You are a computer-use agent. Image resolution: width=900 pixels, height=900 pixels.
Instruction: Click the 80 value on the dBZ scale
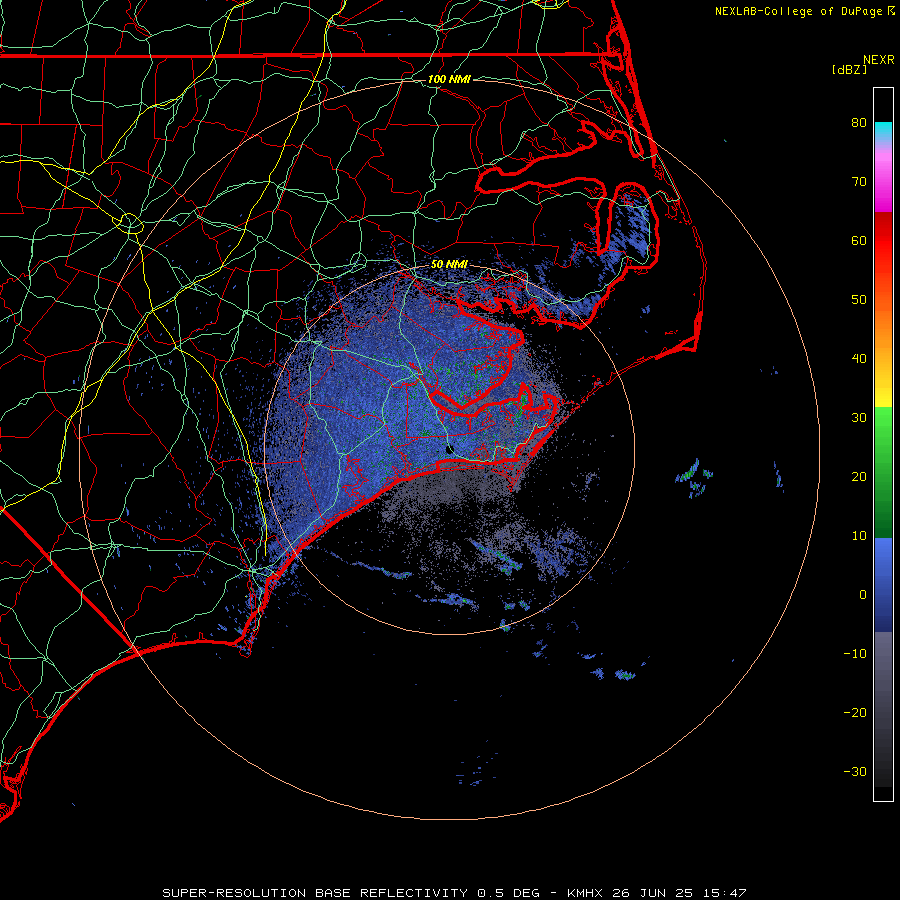click(x=859, y=122)
